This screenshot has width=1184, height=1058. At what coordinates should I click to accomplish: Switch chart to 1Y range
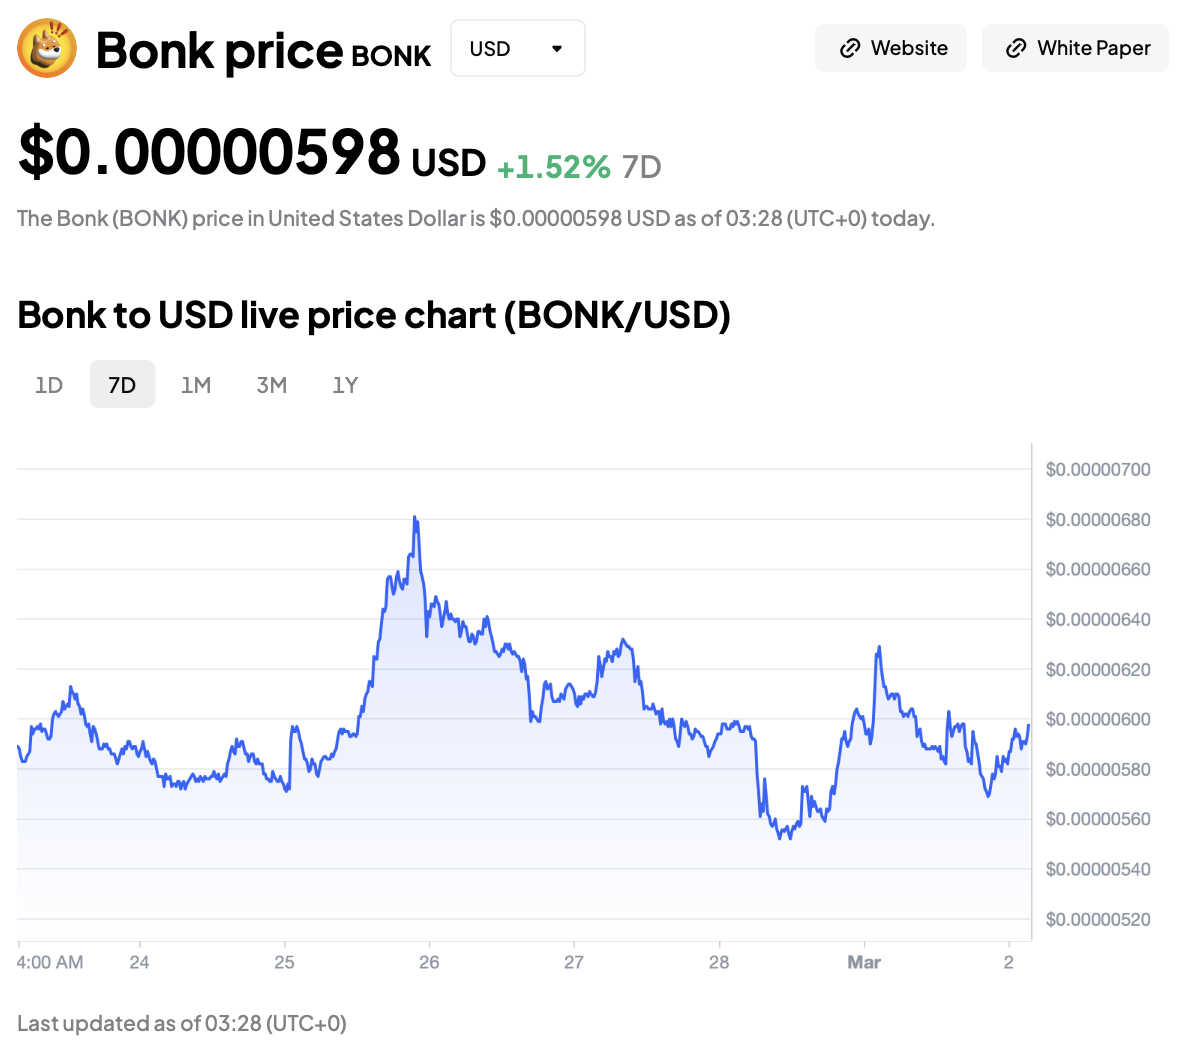coord(345,385)
